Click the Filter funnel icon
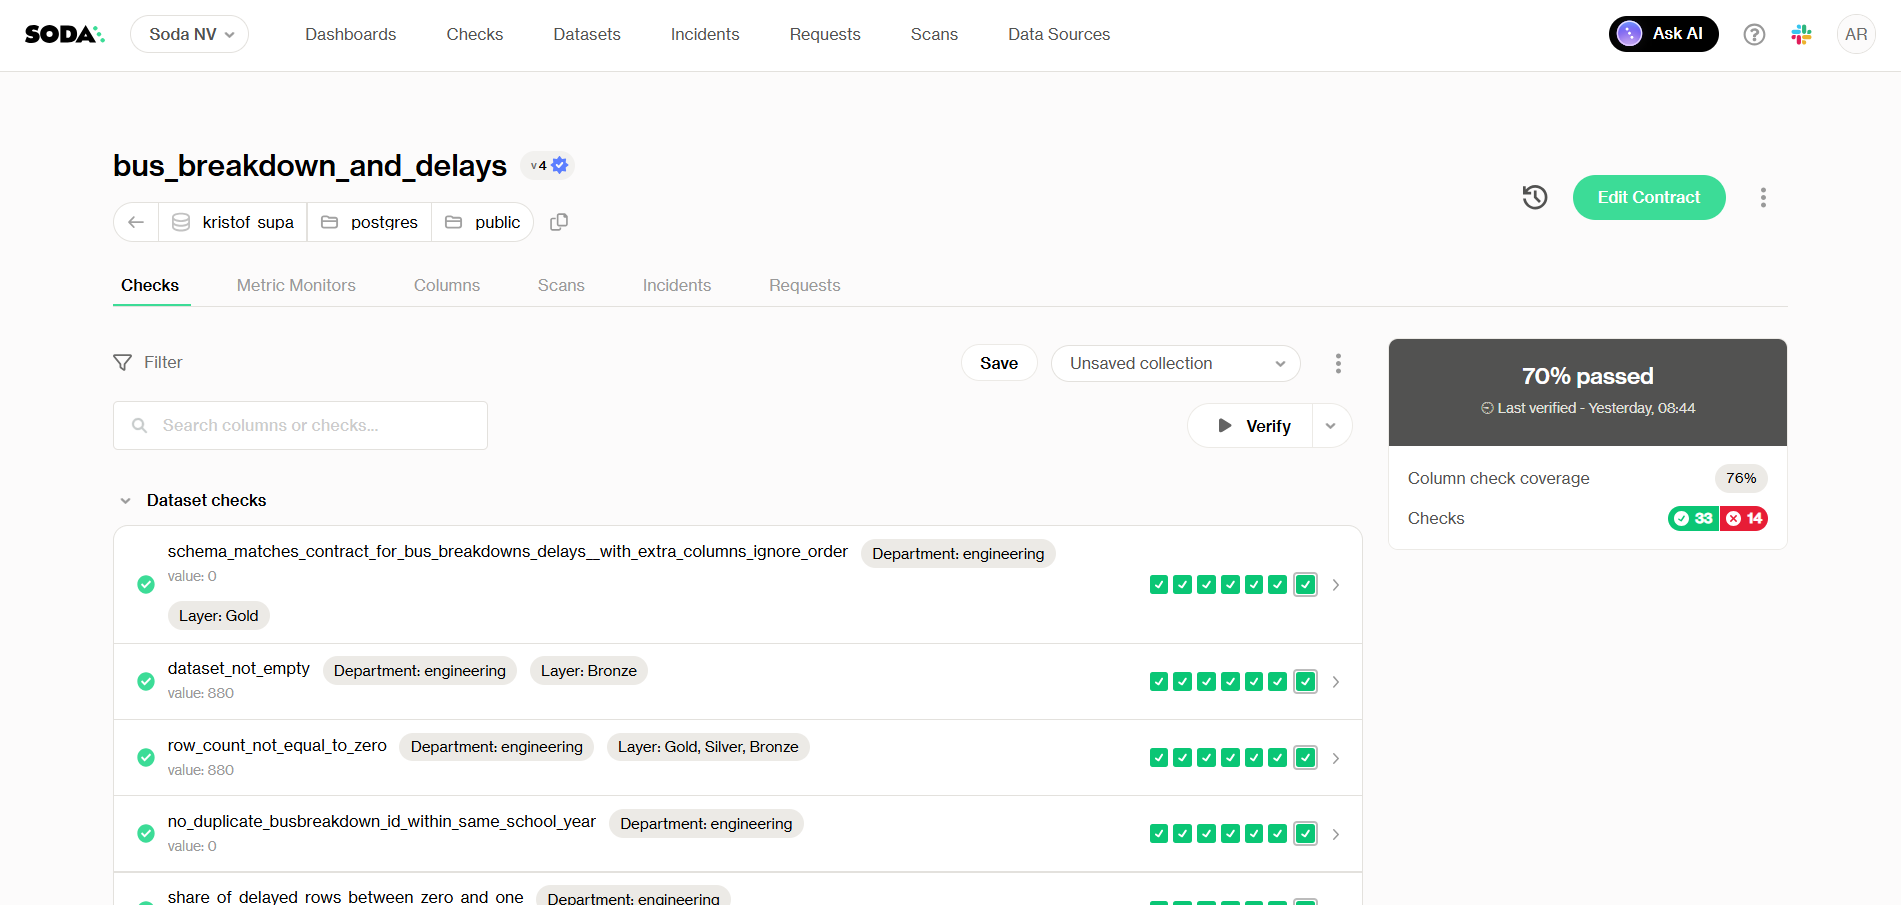Image resolution: width=1901 pixels, height=905 pixels. (x=123, y=362)
